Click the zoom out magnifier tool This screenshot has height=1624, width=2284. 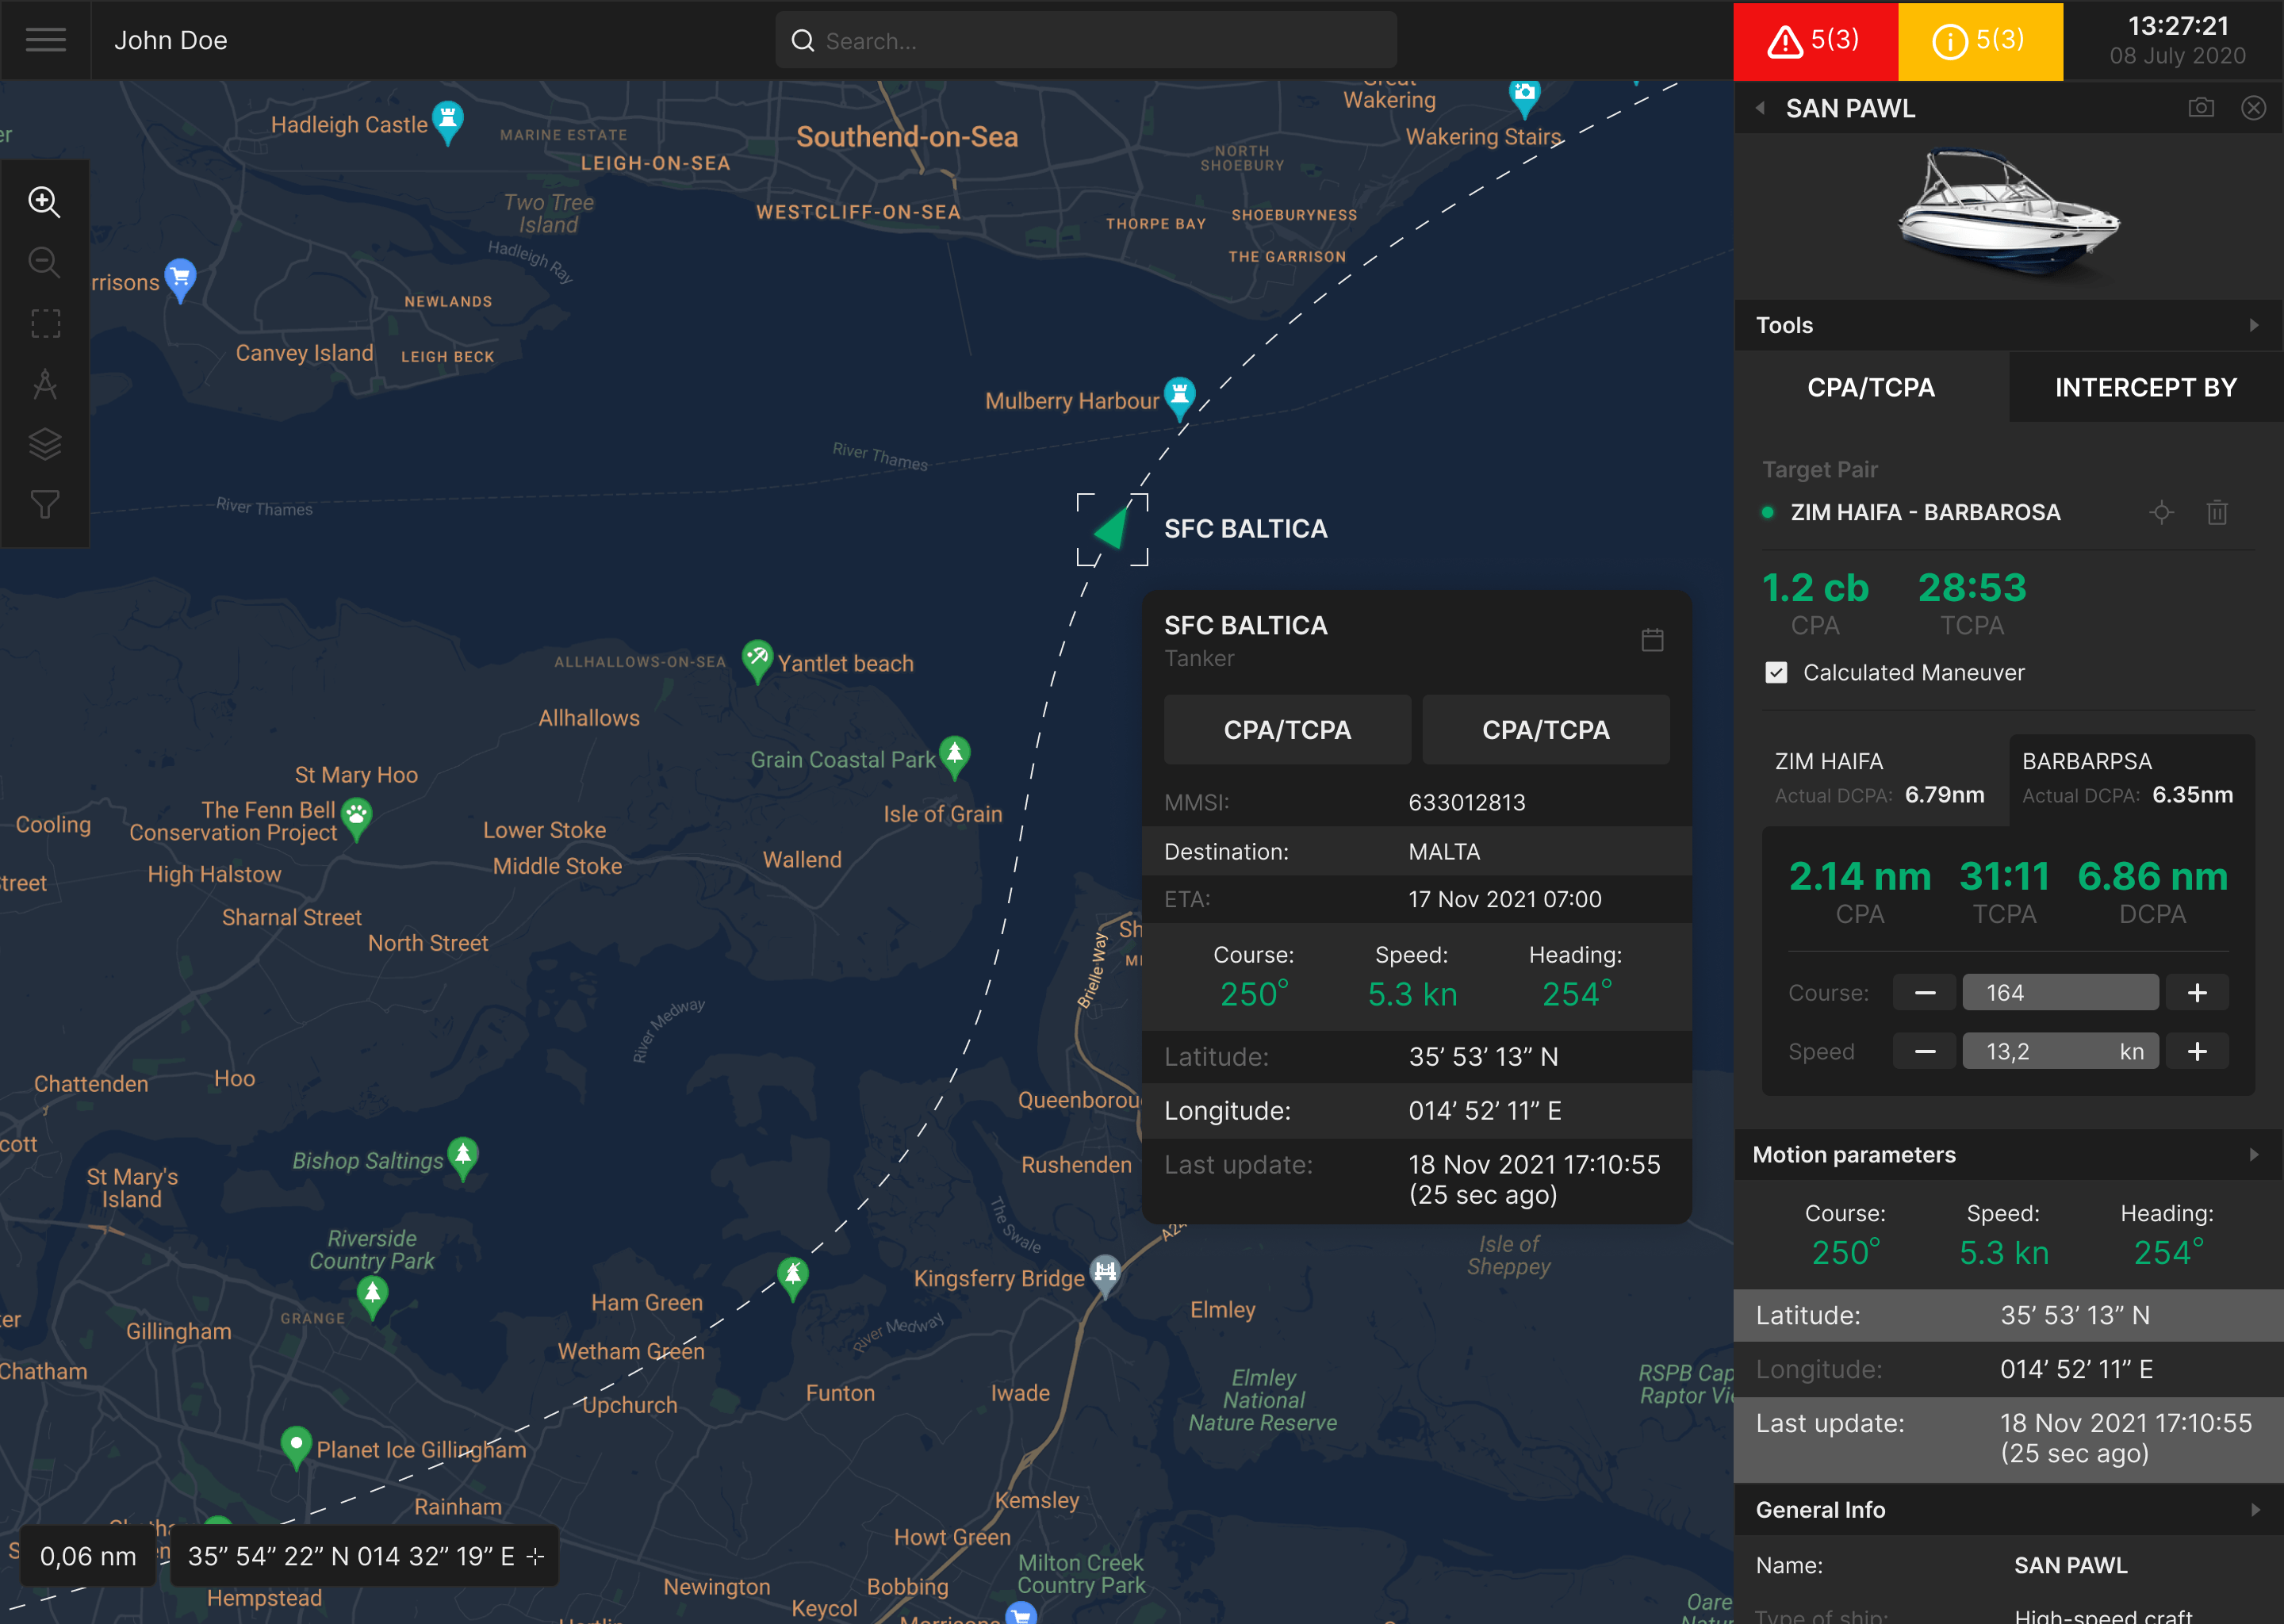coord(44,262)
